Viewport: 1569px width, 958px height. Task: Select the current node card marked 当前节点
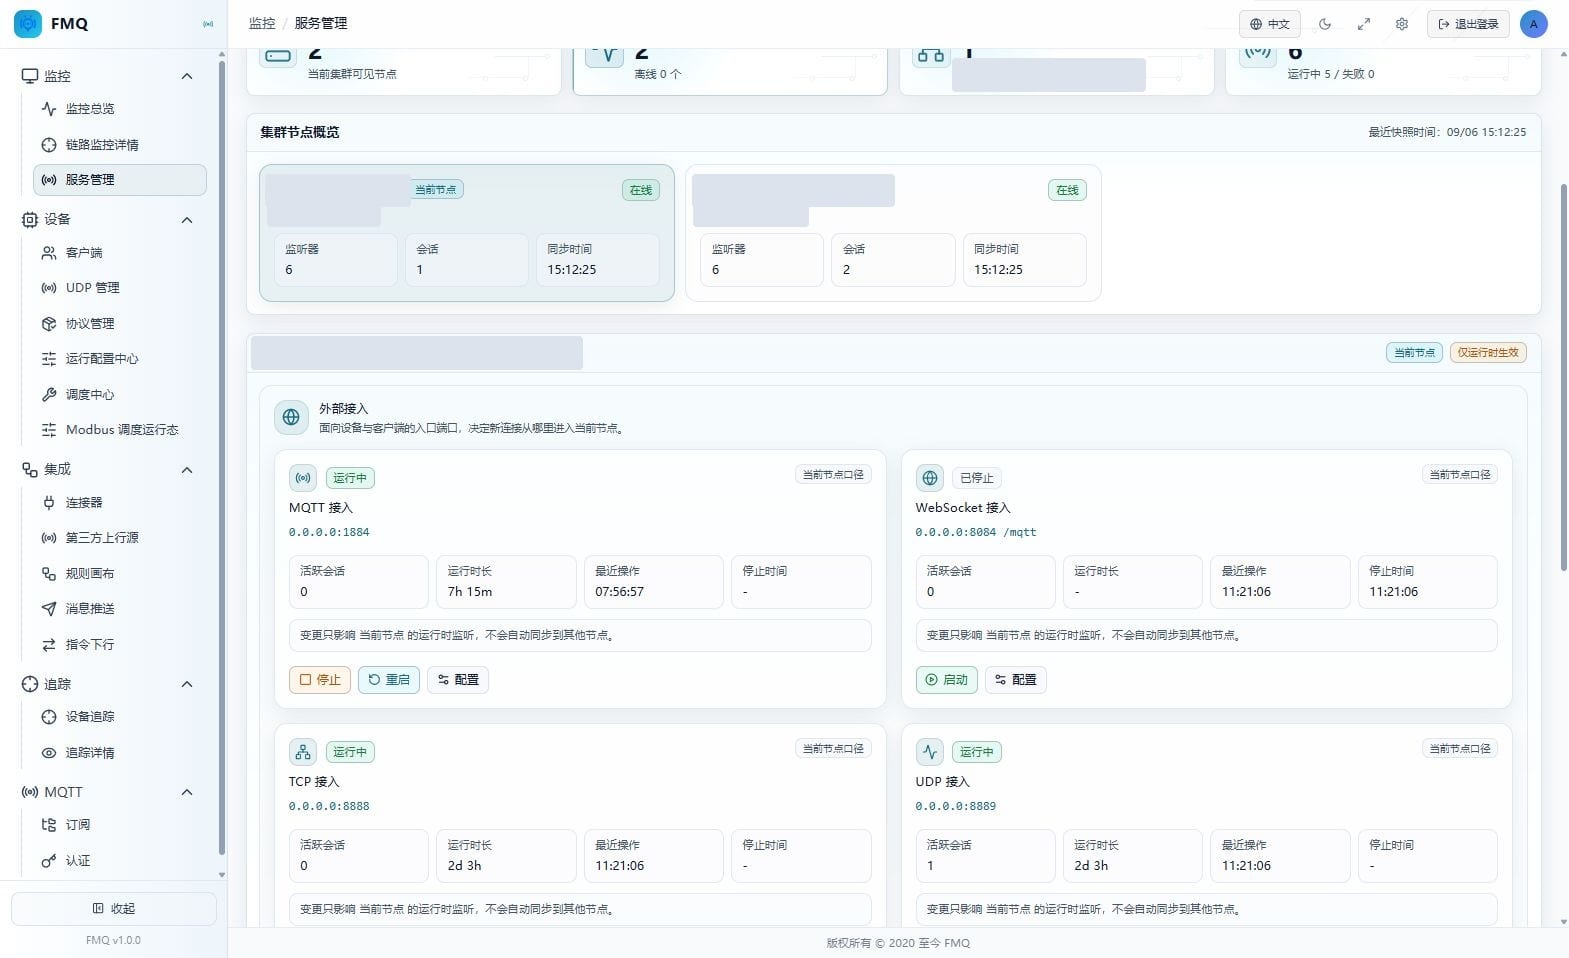(x=467, y=233)
